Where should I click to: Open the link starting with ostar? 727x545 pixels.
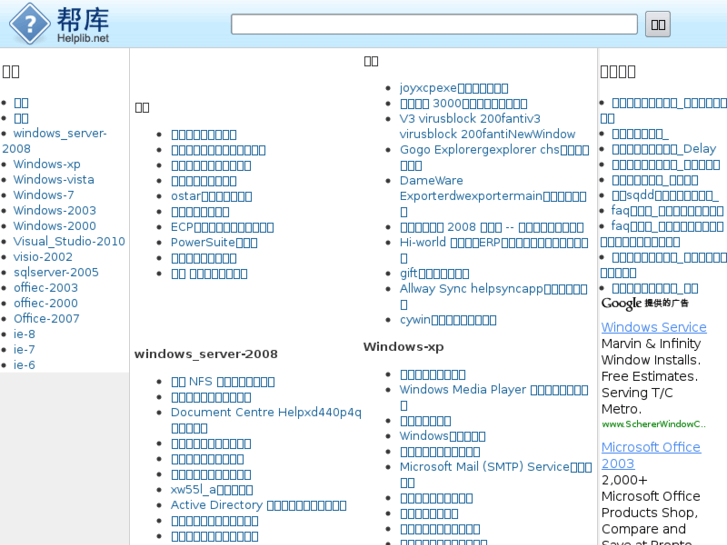(x=211, y=196)
